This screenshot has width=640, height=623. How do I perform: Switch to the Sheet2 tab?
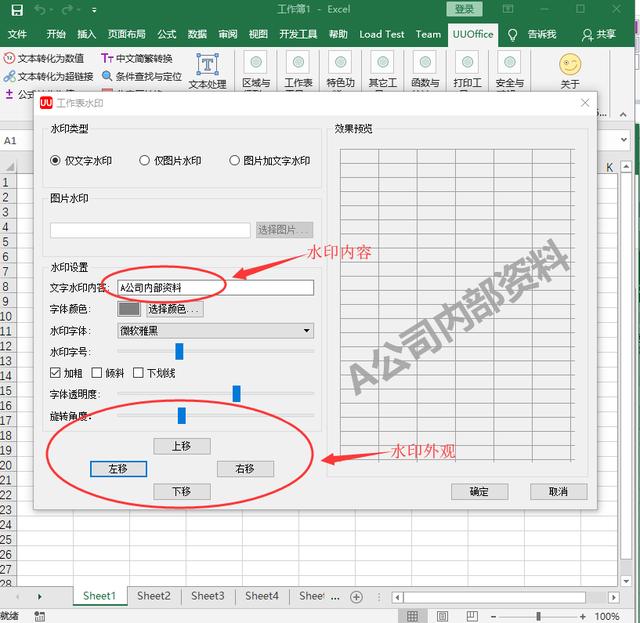click(x=153, y=596)
